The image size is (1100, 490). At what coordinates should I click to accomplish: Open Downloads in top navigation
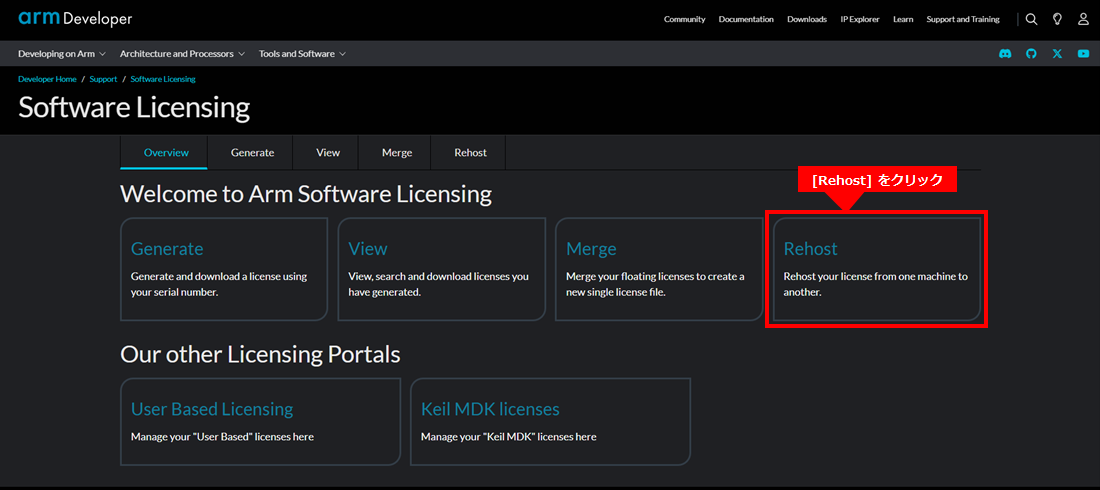tap(807, 20)
